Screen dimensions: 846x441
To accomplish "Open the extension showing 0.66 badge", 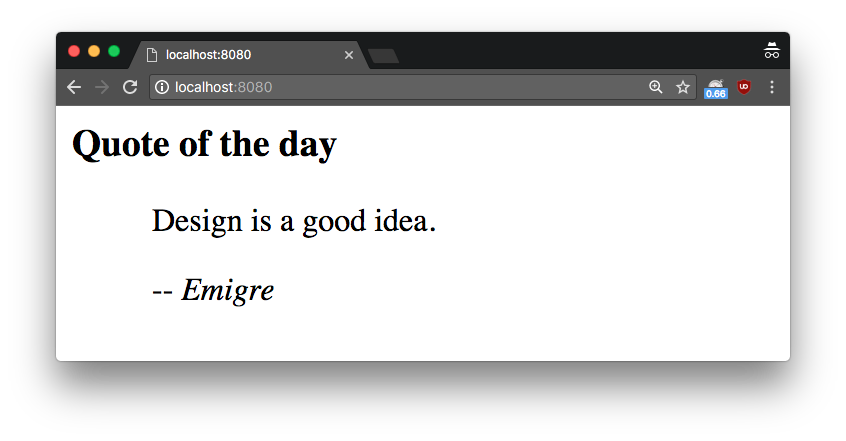I will (x=715, y=88).
